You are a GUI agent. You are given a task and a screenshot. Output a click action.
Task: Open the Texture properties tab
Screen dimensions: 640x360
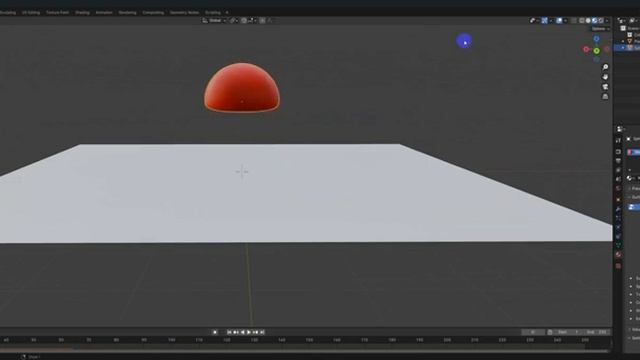tap(618, 266)
